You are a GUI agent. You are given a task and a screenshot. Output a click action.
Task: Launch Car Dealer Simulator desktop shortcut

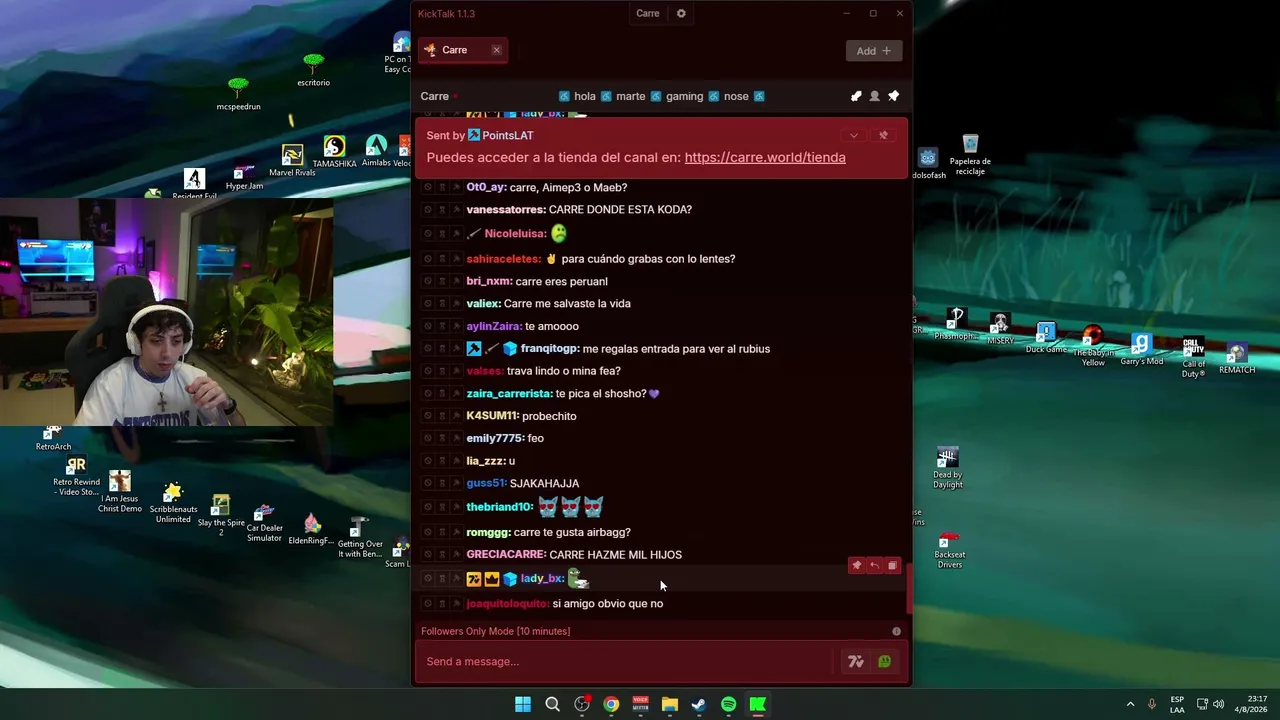coord(264,523)
